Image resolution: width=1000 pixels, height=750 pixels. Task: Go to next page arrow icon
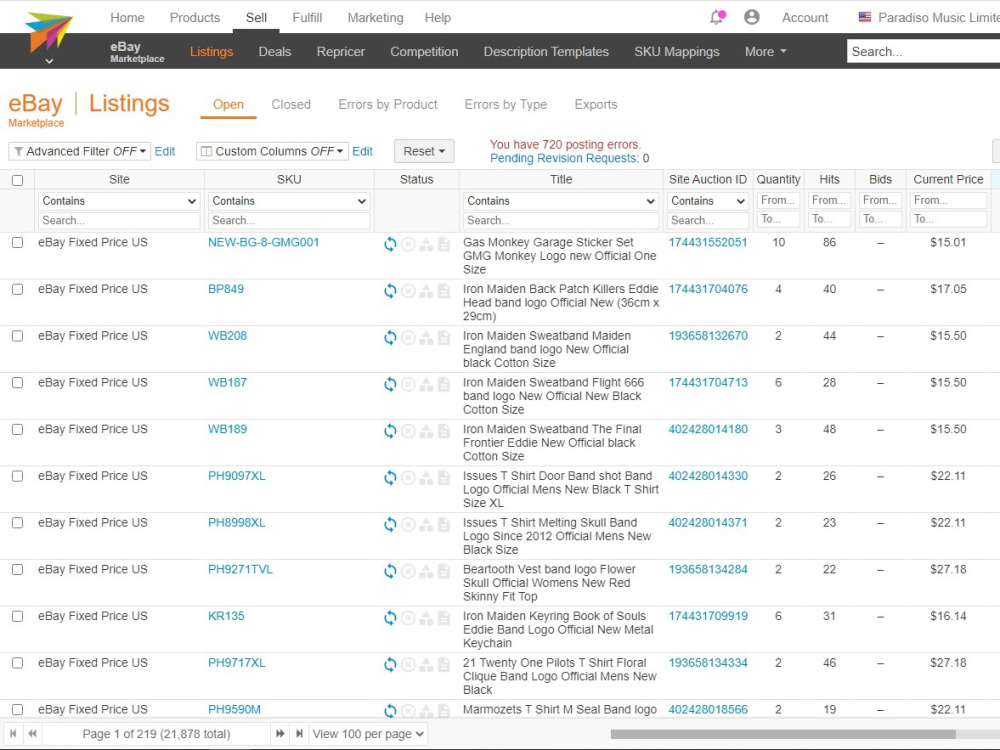280,734
